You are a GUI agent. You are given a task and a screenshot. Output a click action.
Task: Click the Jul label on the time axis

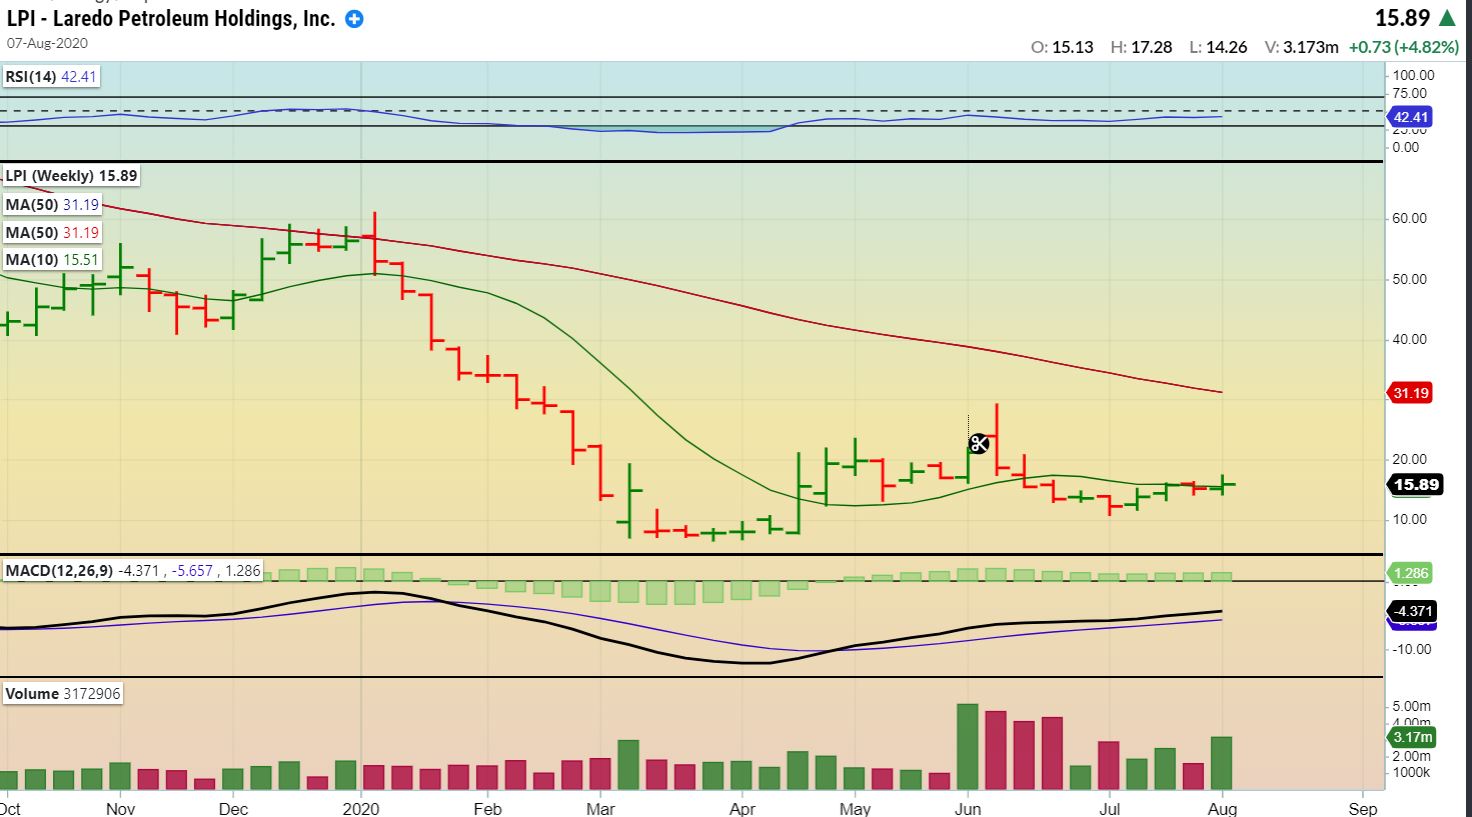pos(1109,809)
